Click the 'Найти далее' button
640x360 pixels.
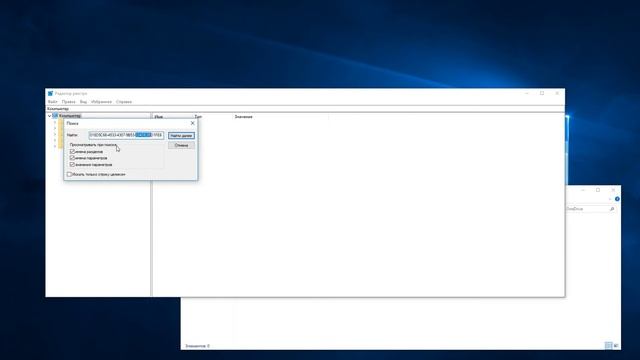tap(181, 136)
